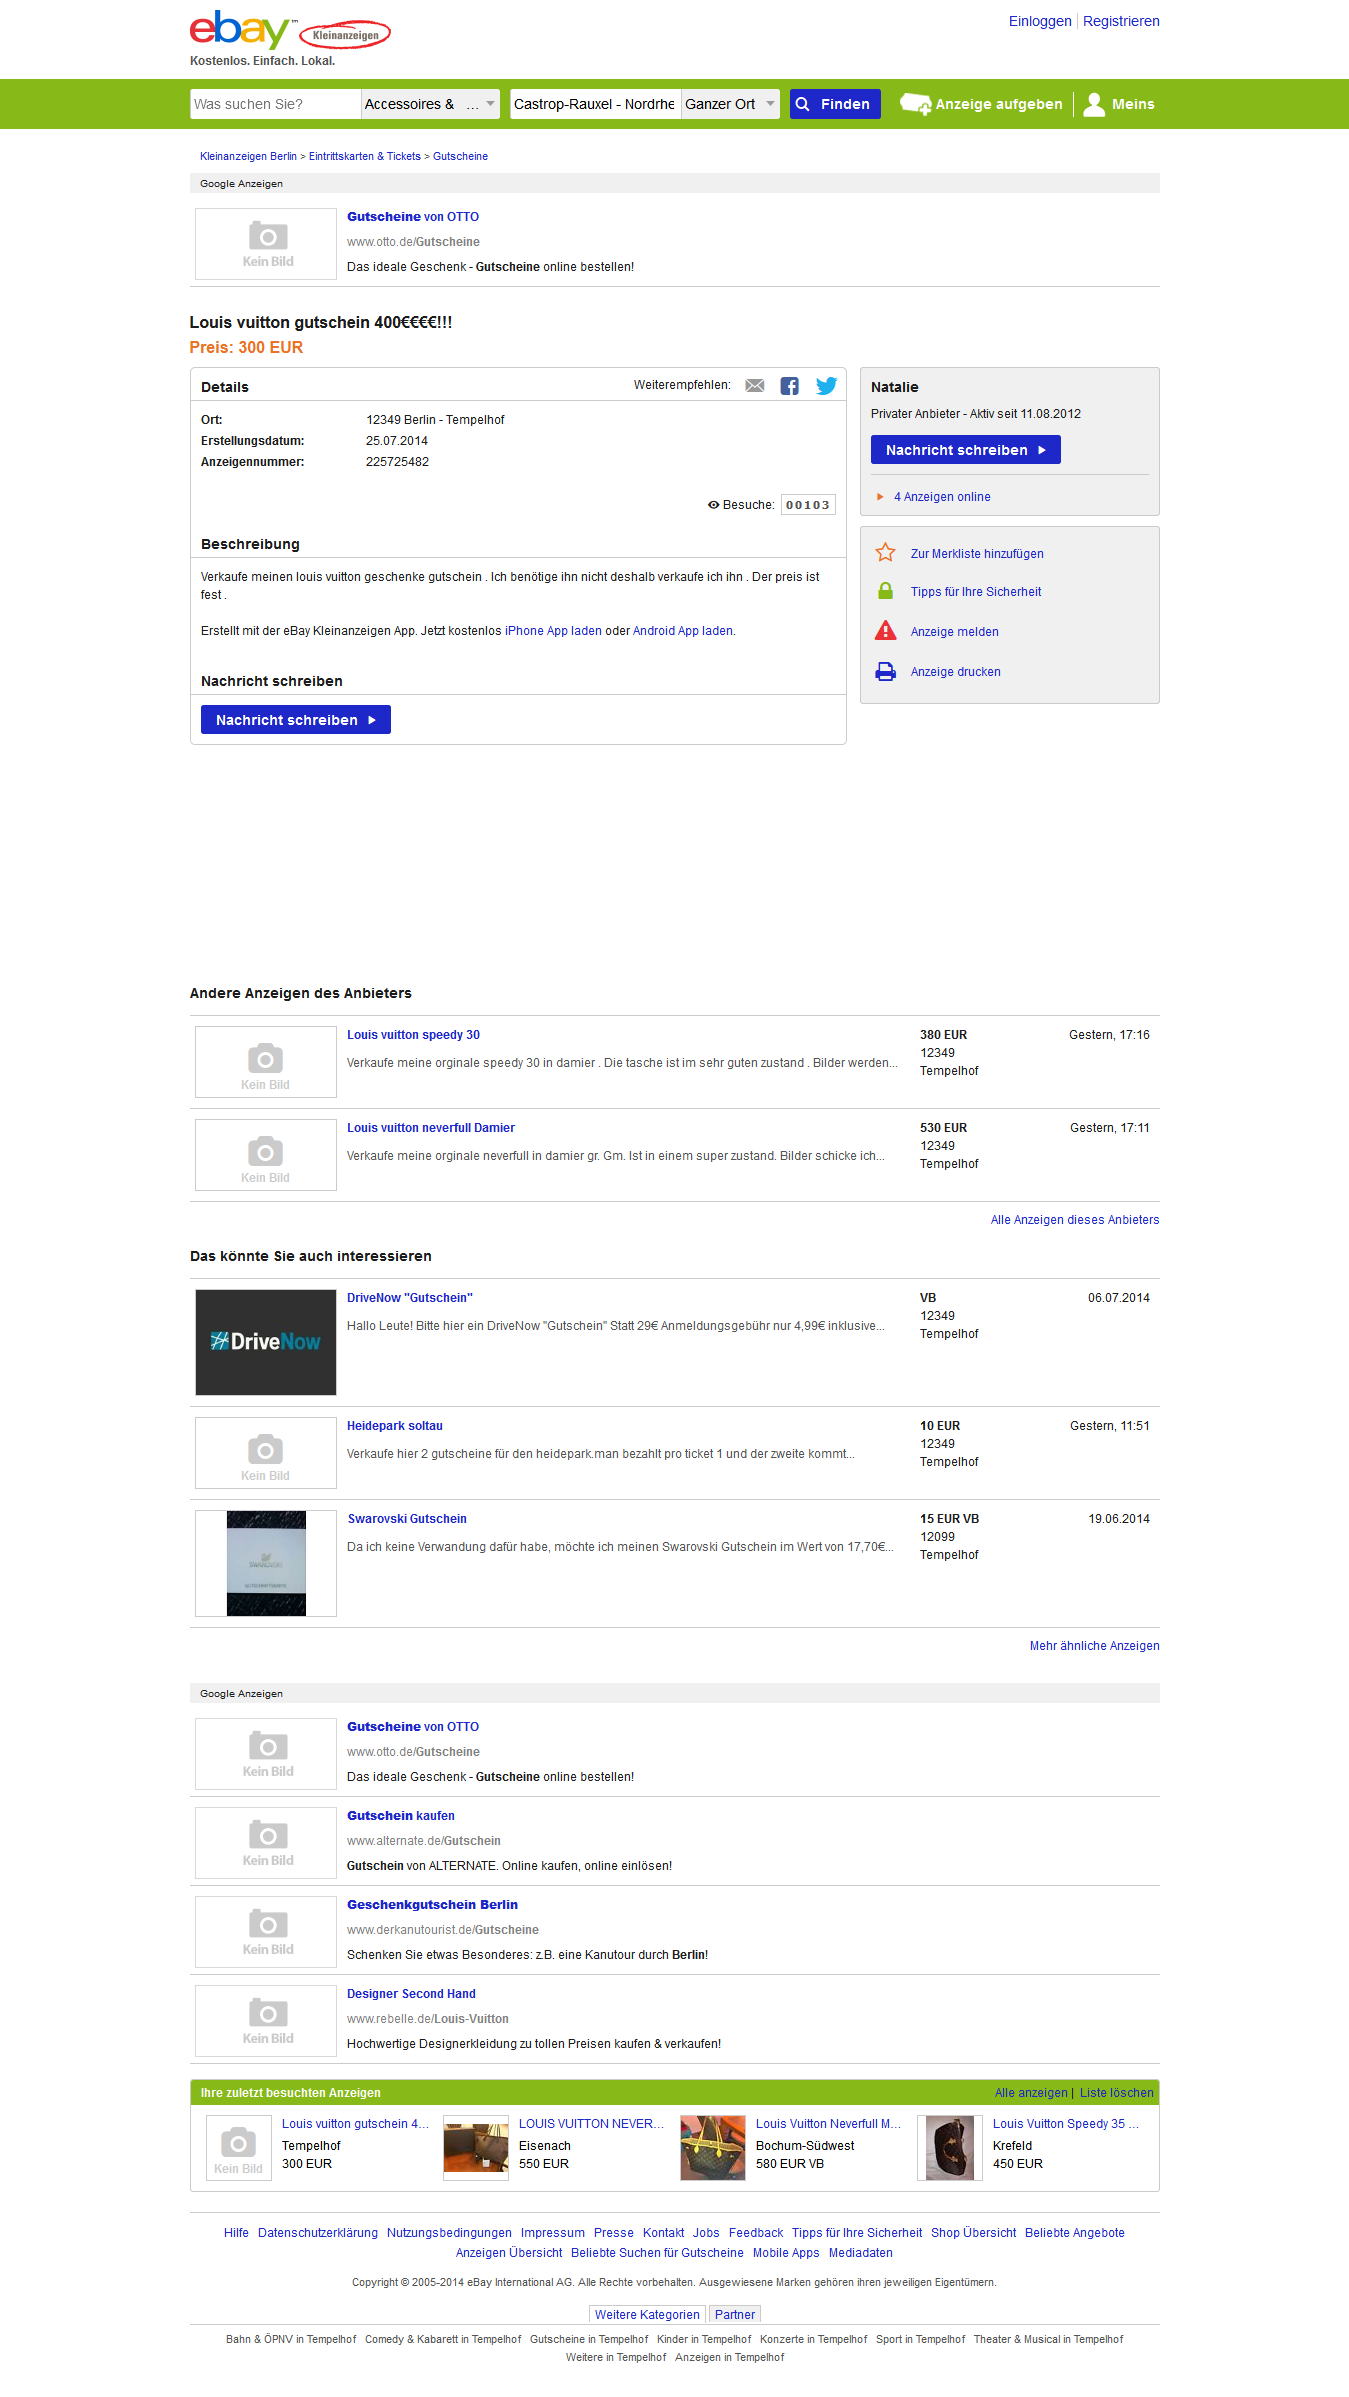Image resolution: width=1349 pixels, height=2397 pixels.
Task: Open Einloggen link
Action: tap(1040, 21)
